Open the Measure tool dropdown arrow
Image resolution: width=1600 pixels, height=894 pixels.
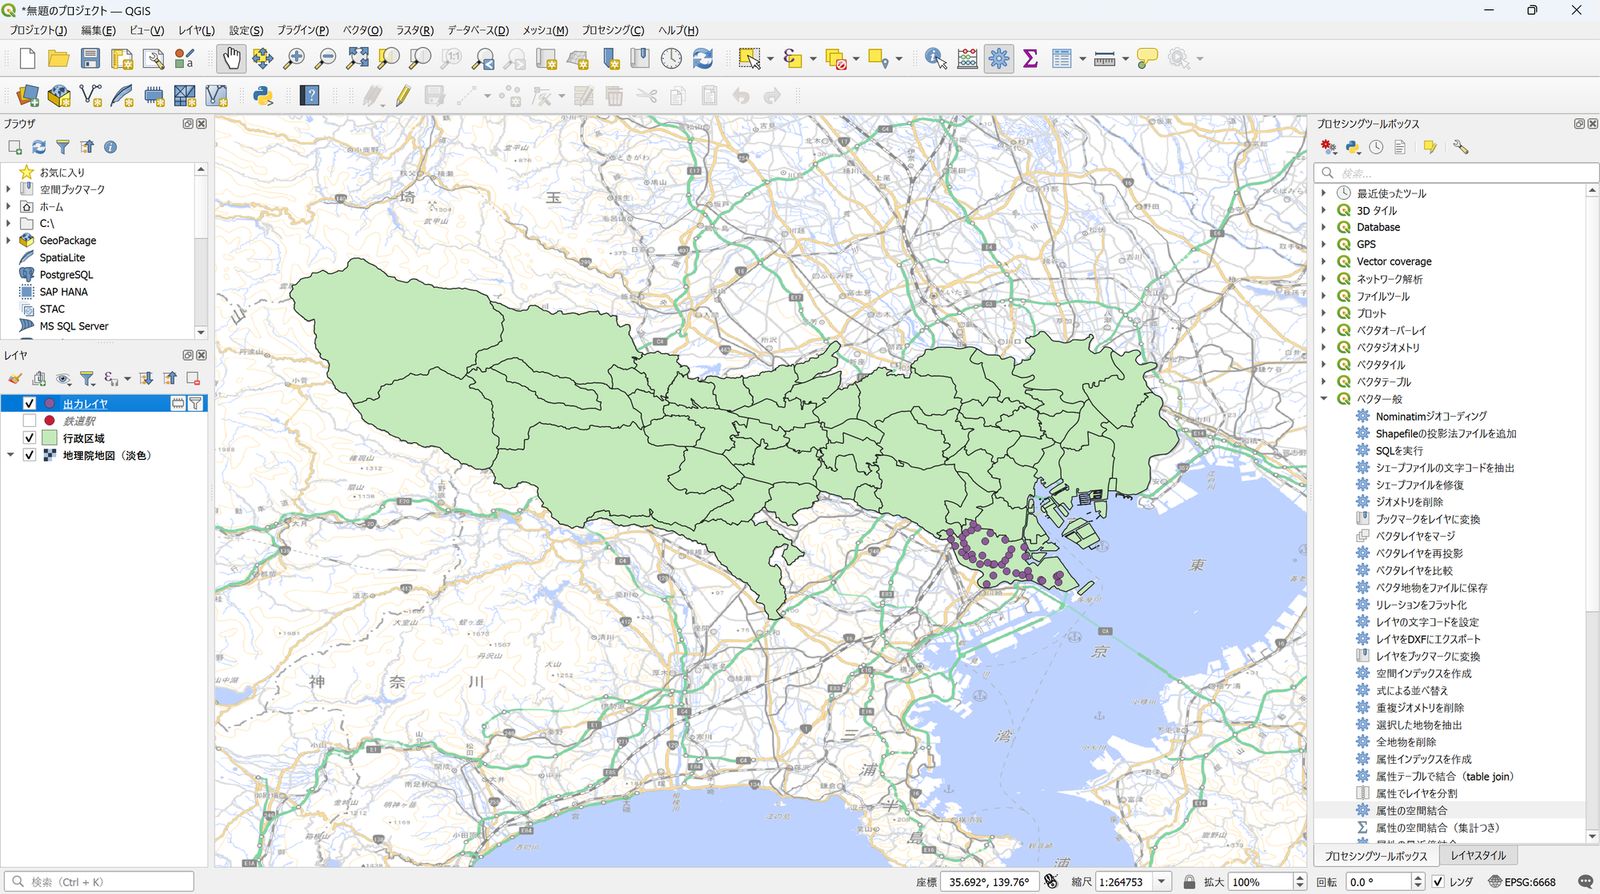point(1125,59)
